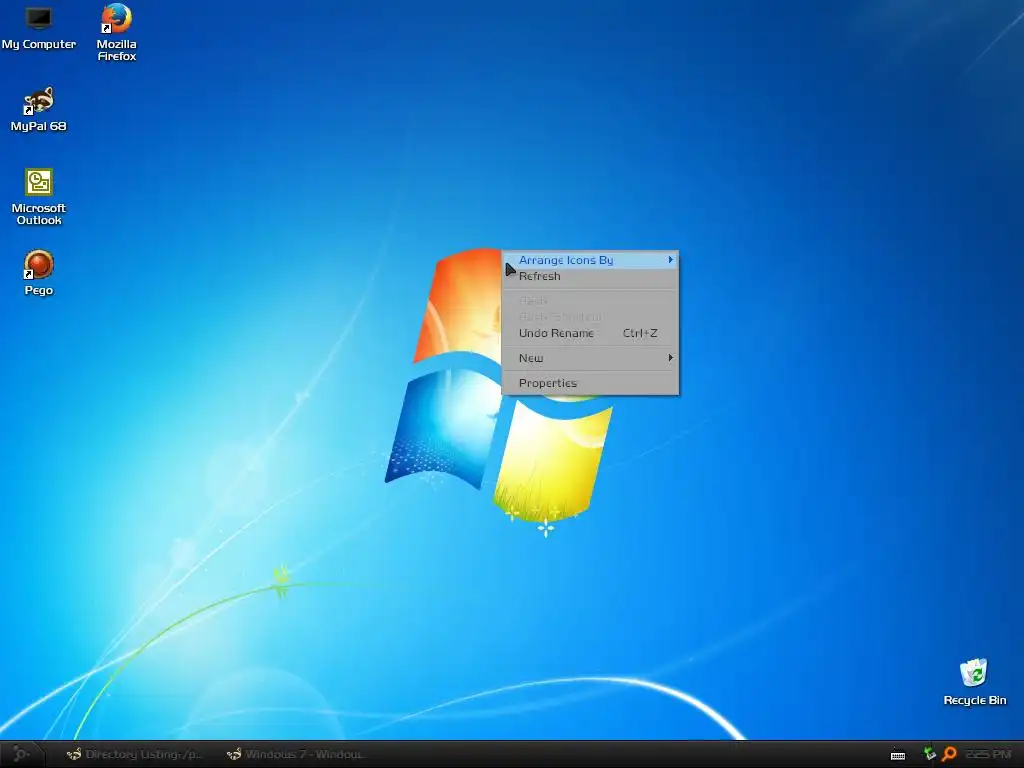Open the My Computer desktop icon

pos(39,27)
